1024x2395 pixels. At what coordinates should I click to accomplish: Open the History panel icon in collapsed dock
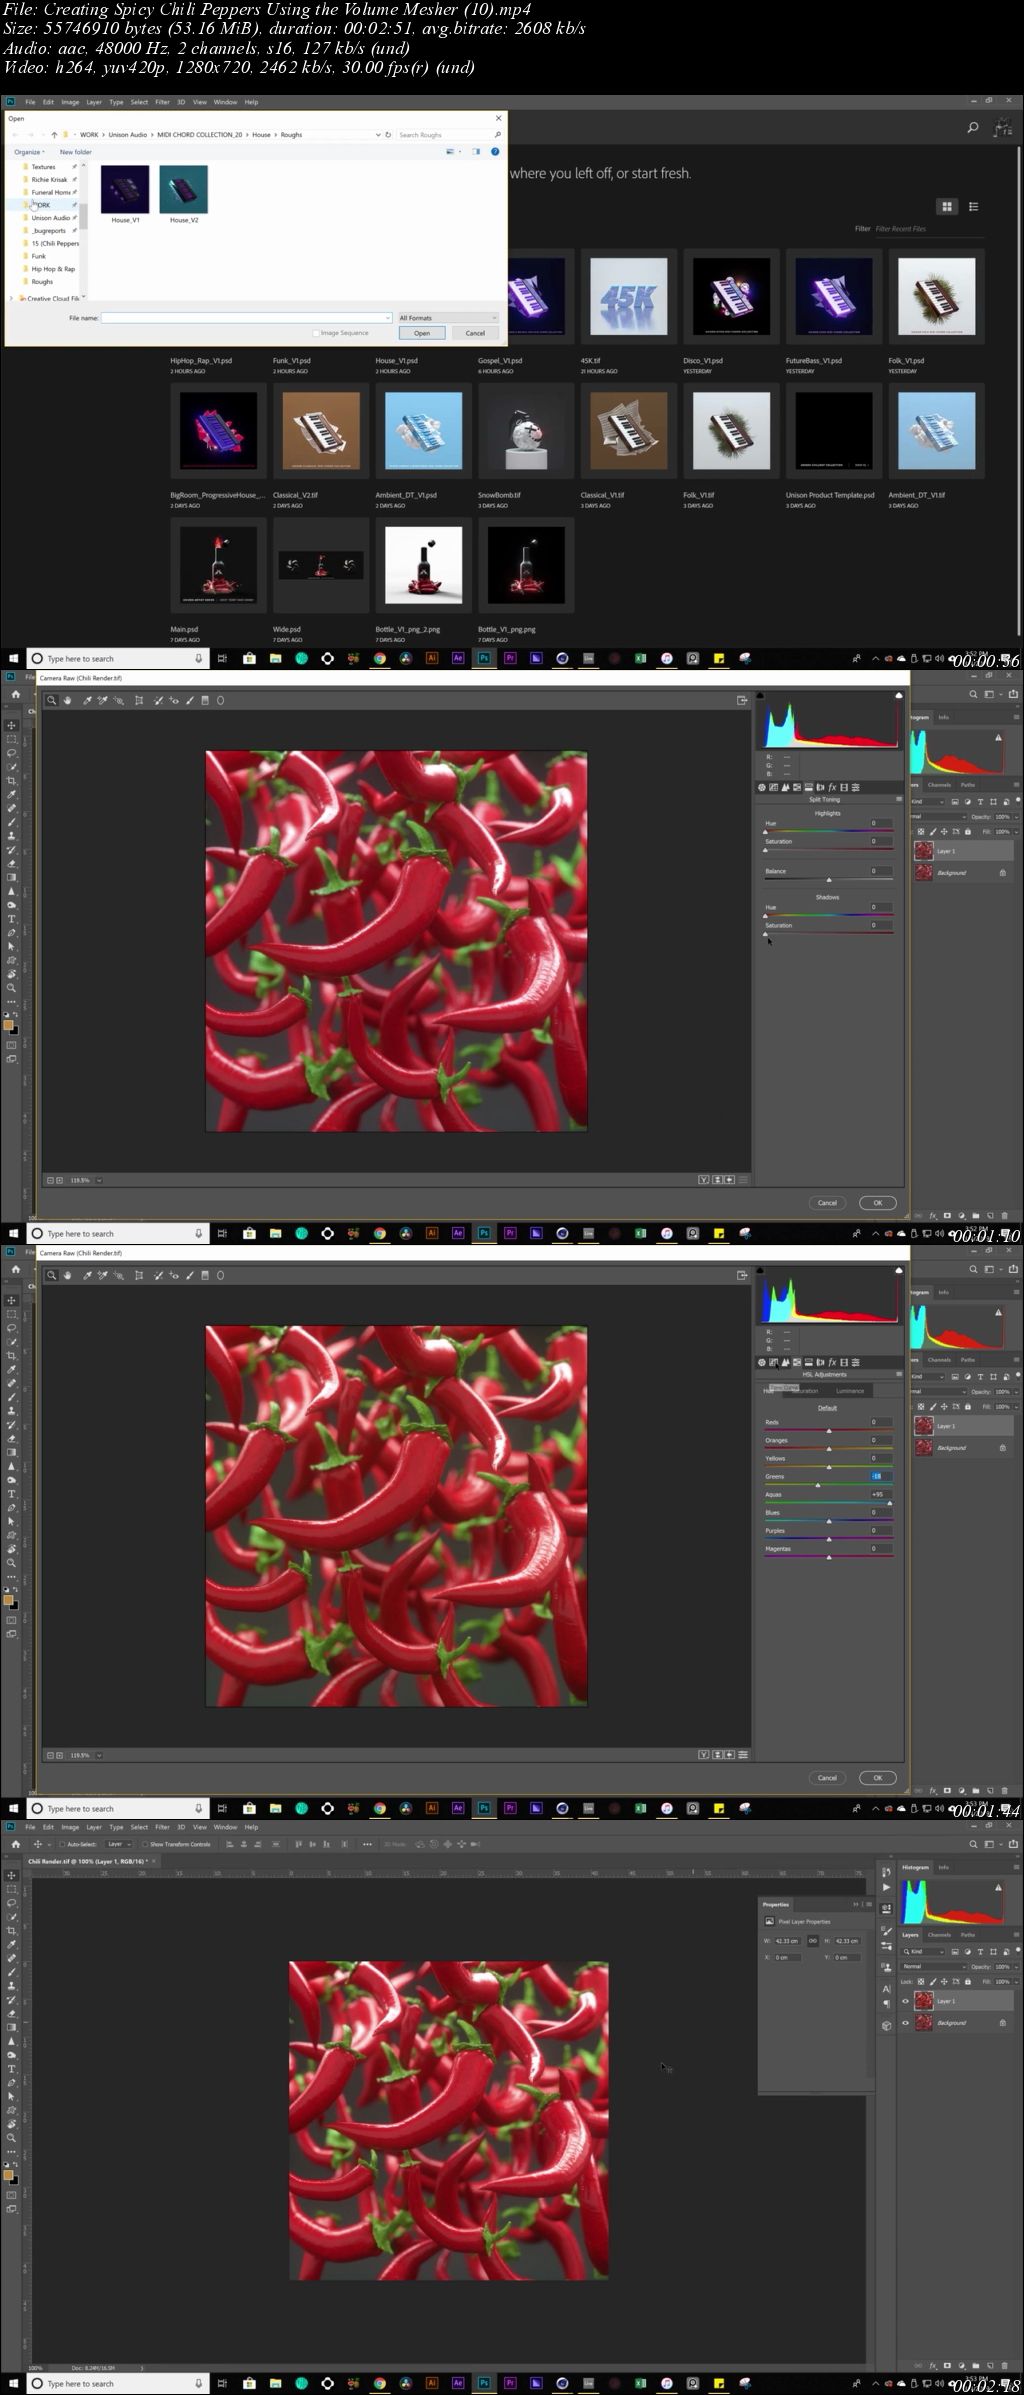click(x=886, y=1872)
